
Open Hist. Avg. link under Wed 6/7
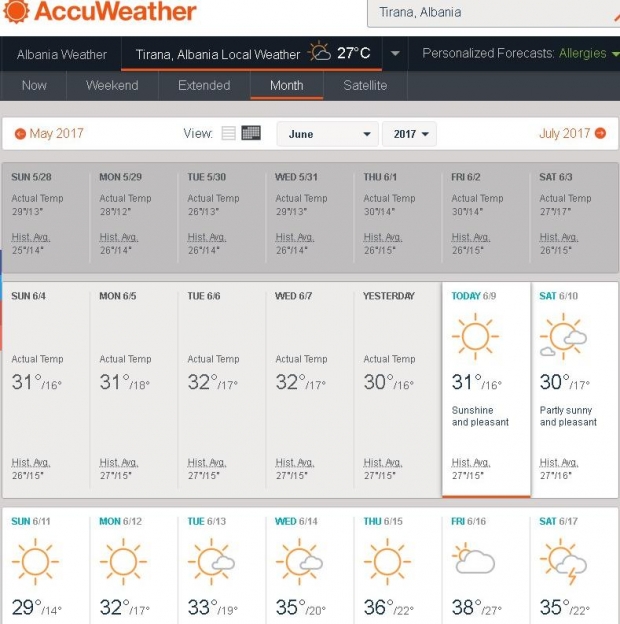[x=295, y=462]
